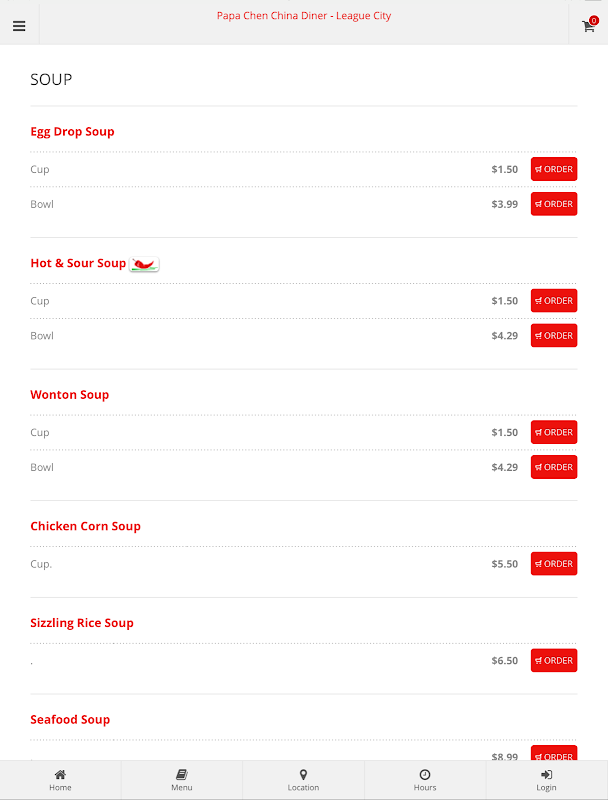The width and height of the screenshot is (608, 800).
Task: Order a bowl of Wonton Soup
Action: pyautogui.click(x=554, y=467)
